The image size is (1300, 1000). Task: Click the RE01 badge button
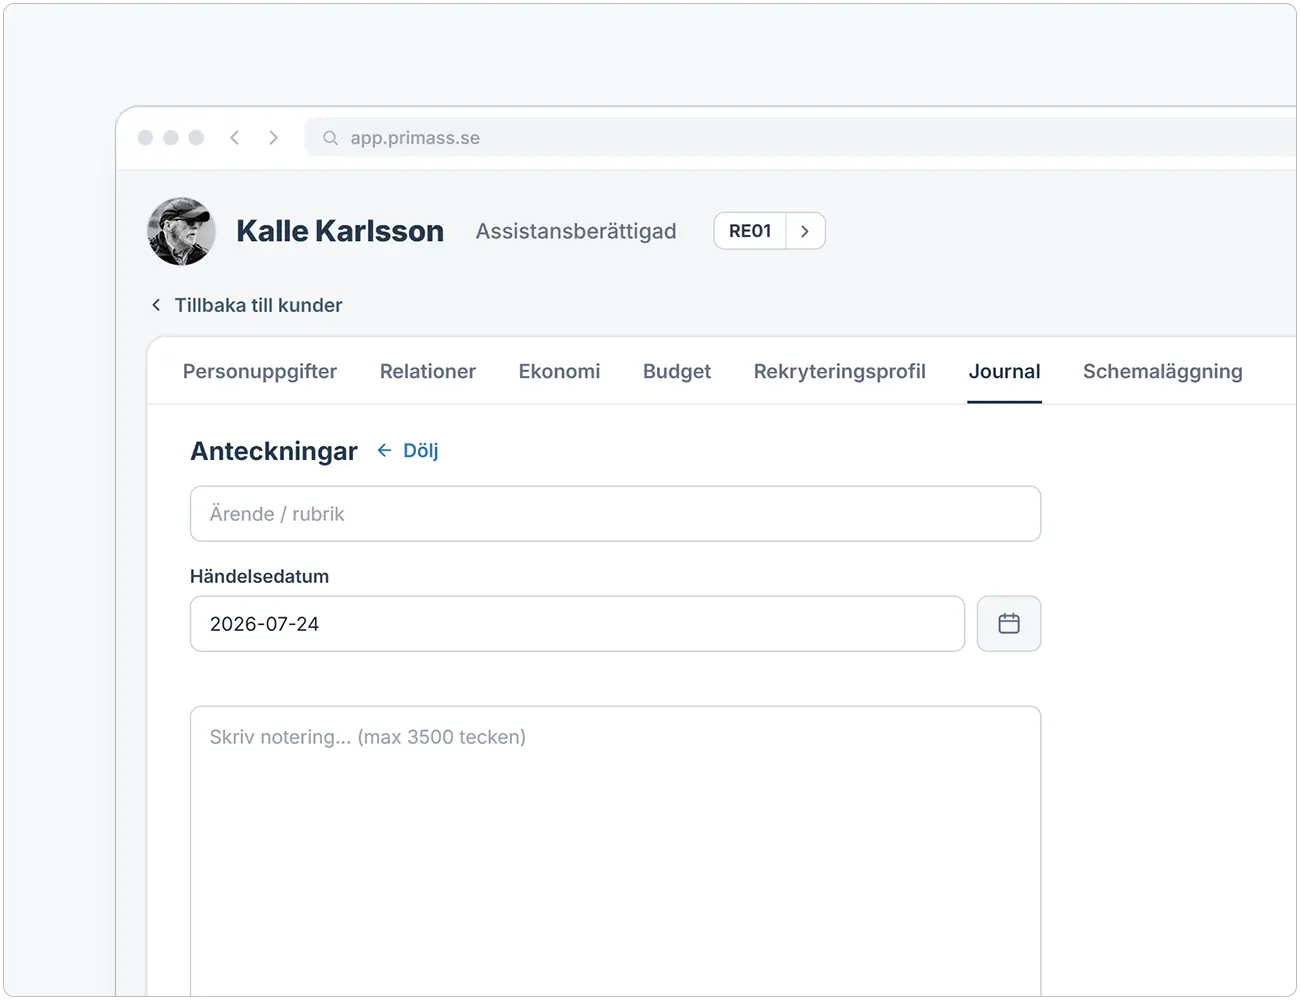pos(750,231)
